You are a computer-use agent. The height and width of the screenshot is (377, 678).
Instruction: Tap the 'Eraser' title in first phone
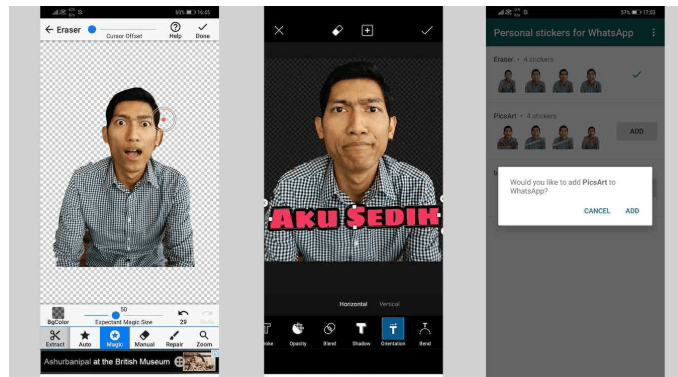(x=68, y=30)
